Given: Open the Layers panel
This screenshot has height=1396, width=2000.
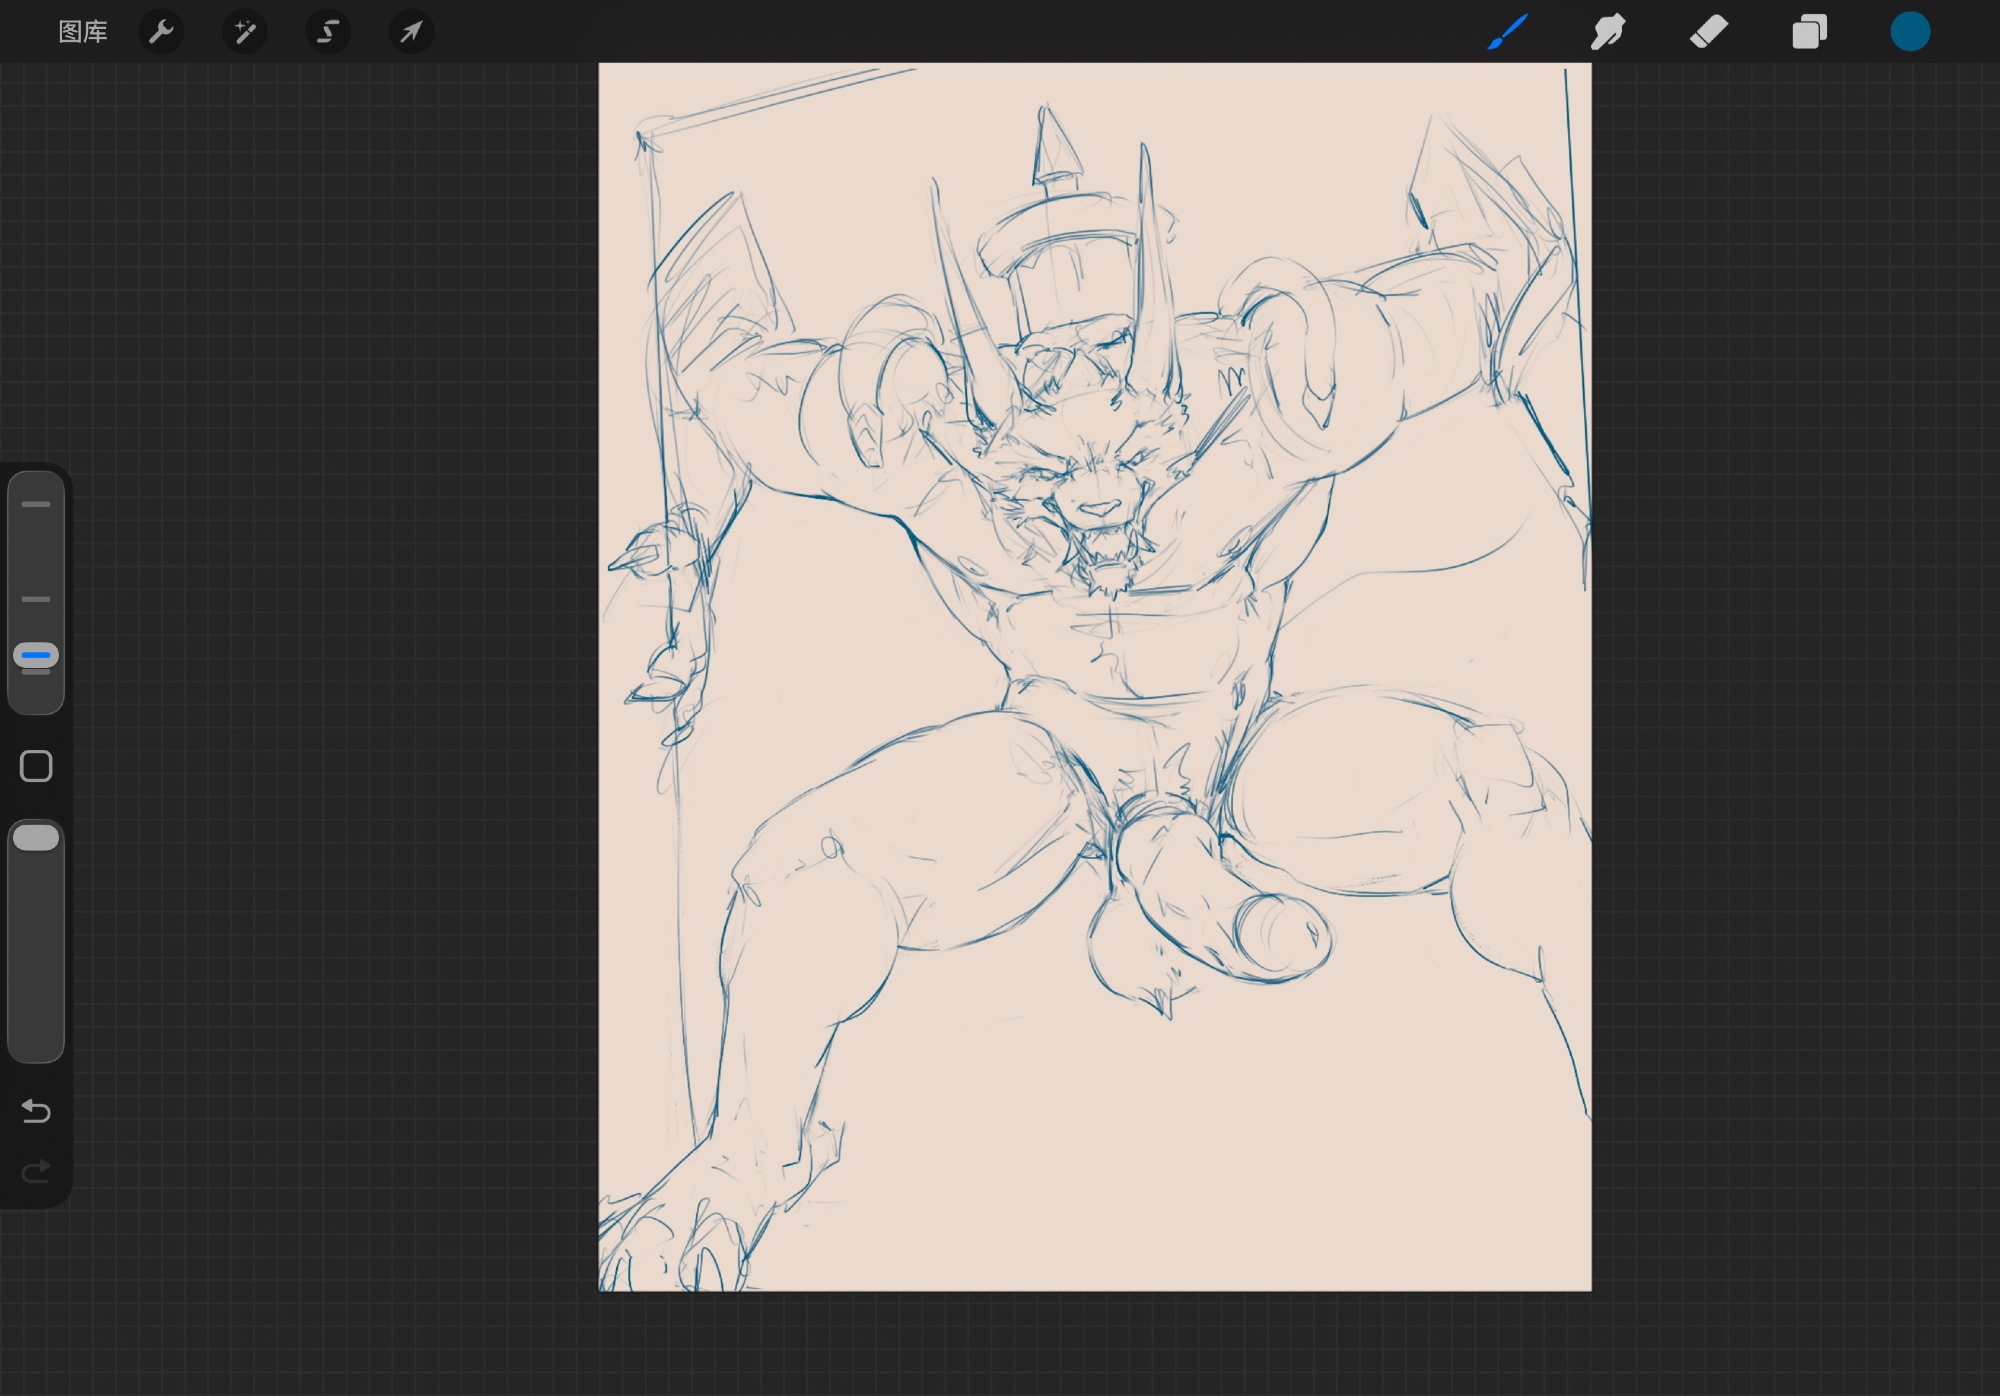Looking at the screenshot, I should 1809,32.
